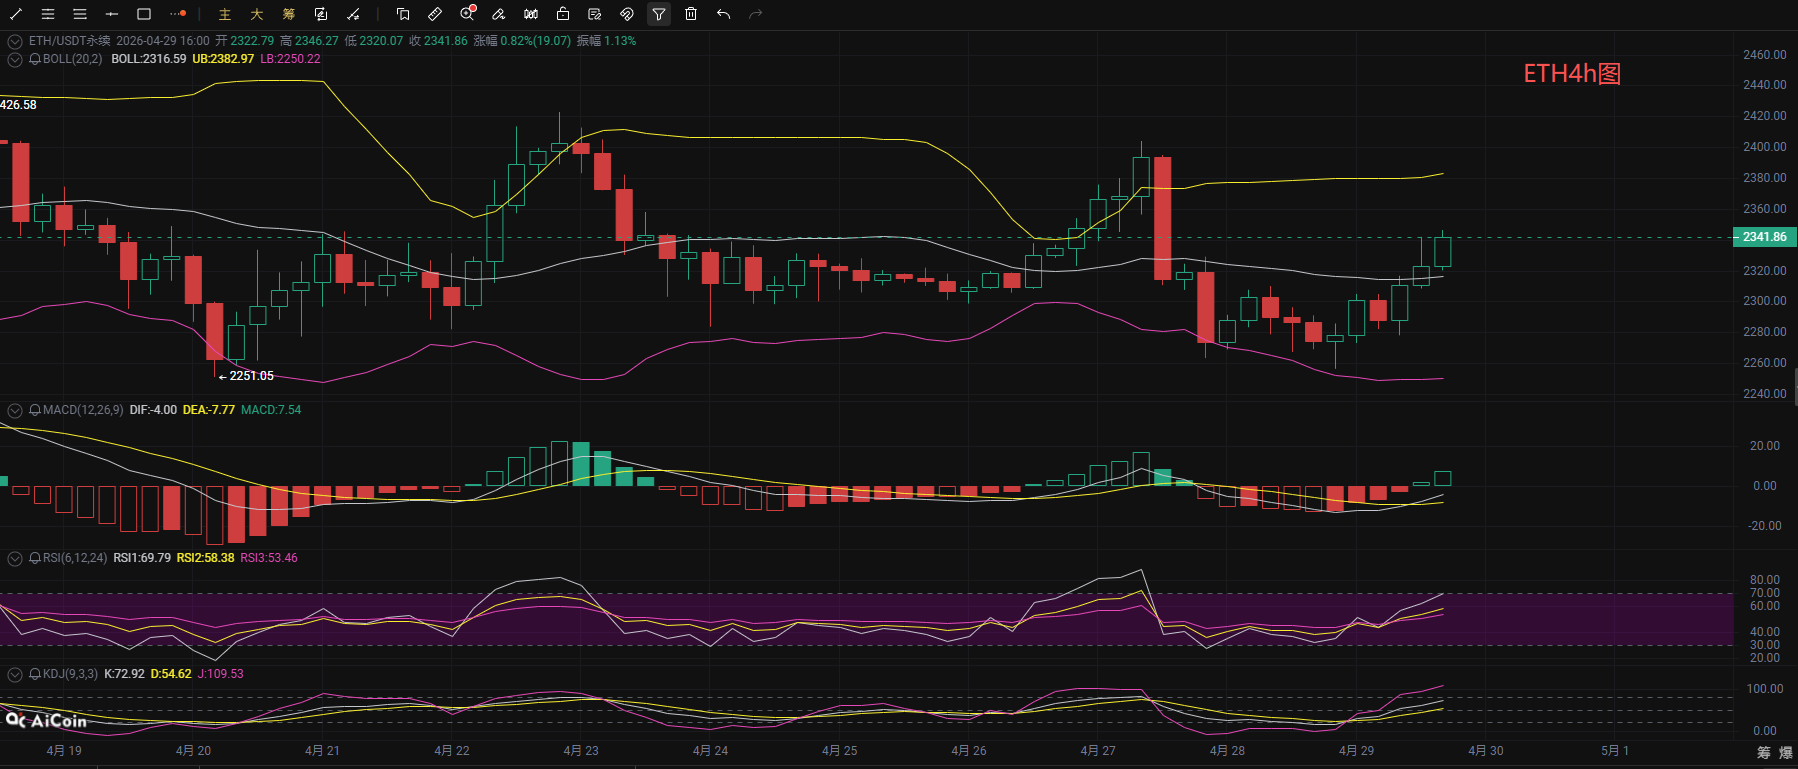This screenshot has height=769, width=1798.
Task: Toggle the alert bell beside MACD(12,26,9)
Action: coord(35,410)
